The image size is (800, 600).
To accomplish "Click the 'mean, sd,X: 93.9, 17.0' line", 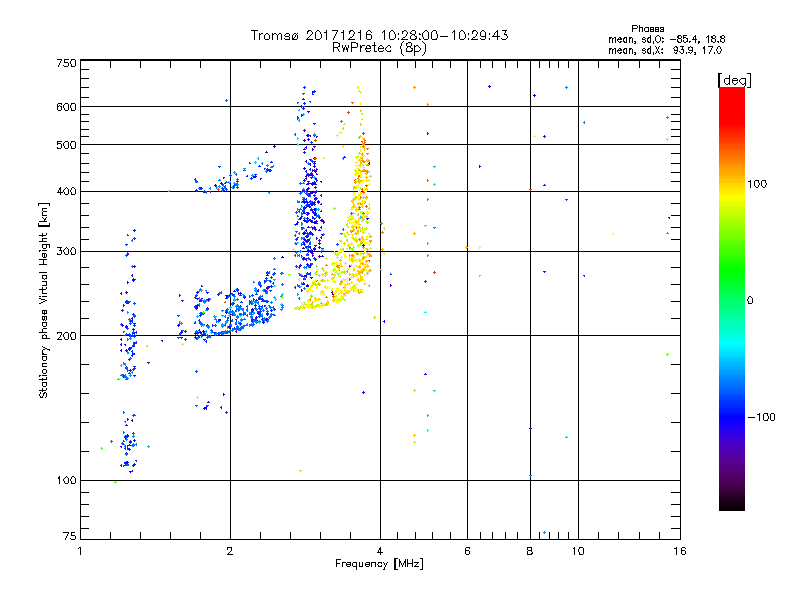I will (x=665, y=51).
